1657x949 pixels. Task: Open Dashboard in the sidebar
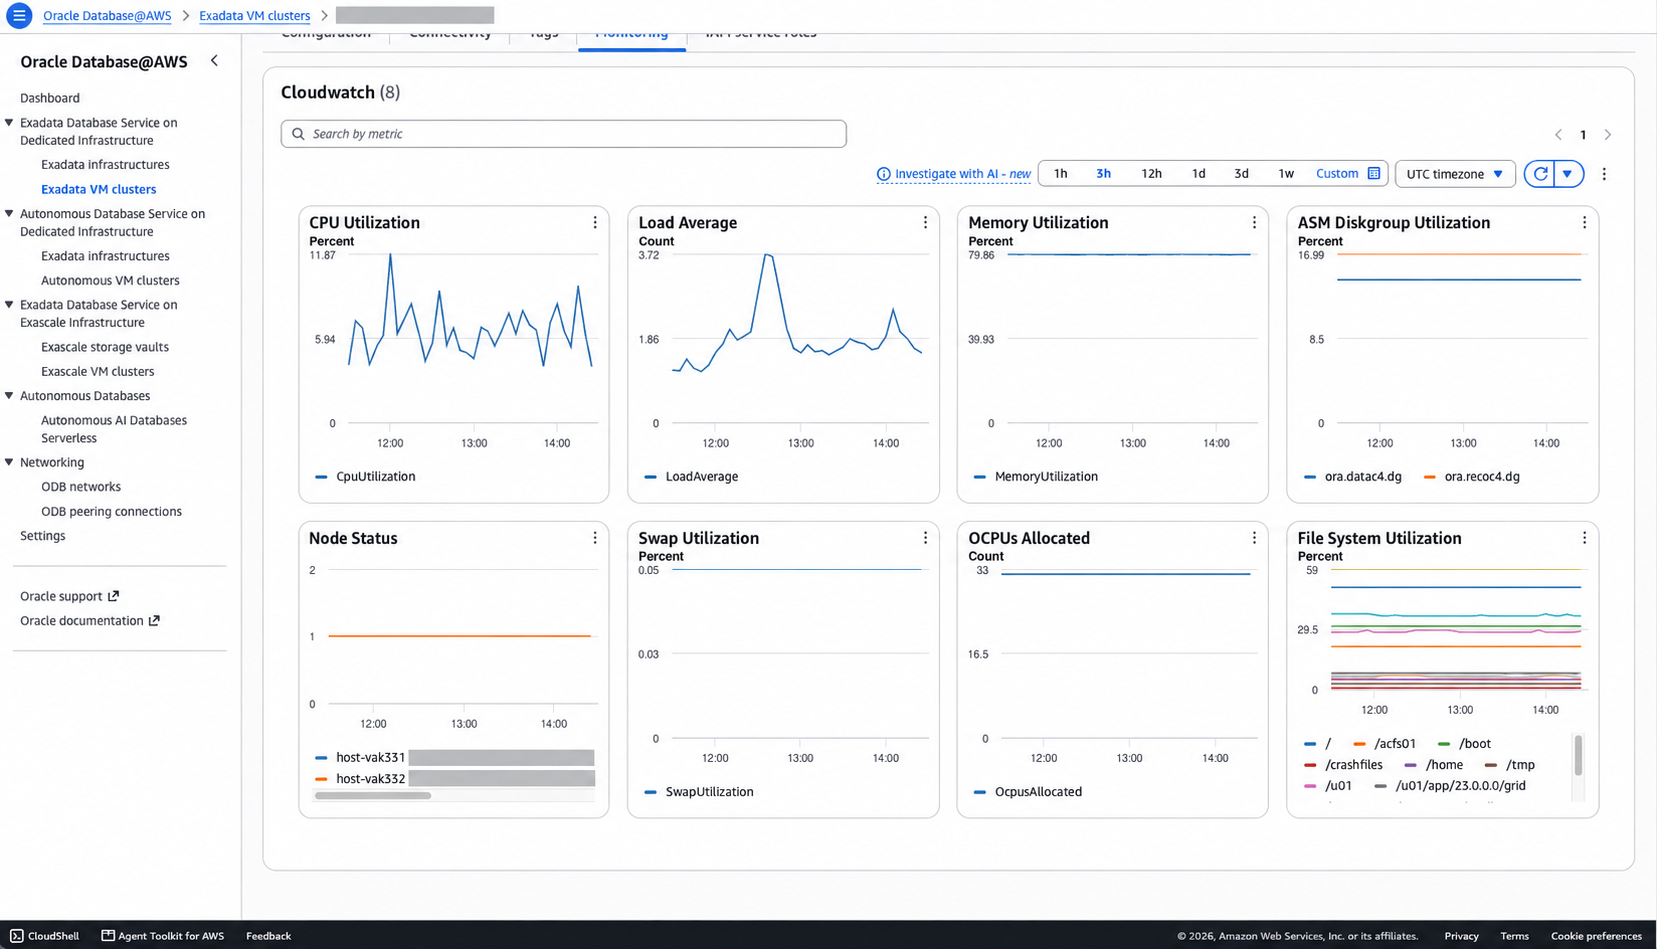pos(50,98)
